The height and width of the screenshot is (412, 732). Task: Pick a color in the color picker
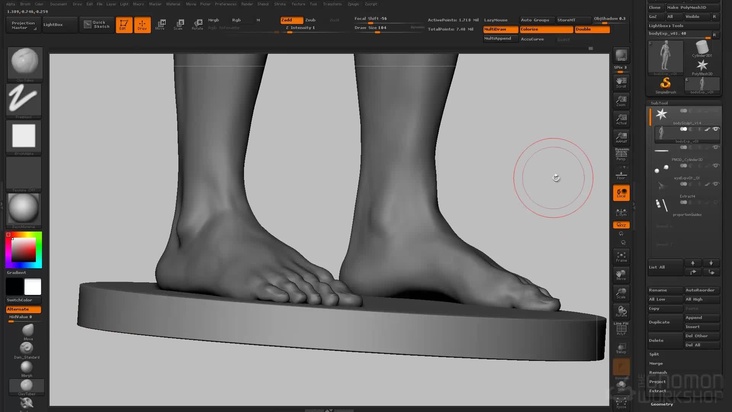coord(24,250)
